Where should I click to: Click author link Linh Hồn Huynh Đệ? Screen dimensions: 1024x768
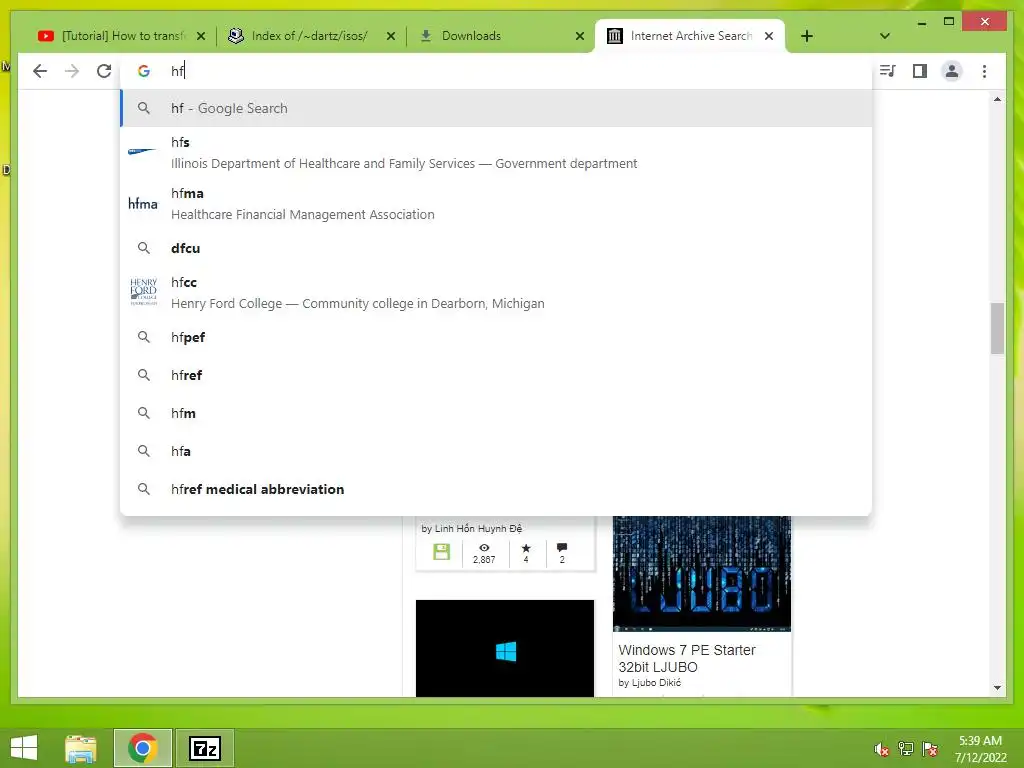coord(479,528)
